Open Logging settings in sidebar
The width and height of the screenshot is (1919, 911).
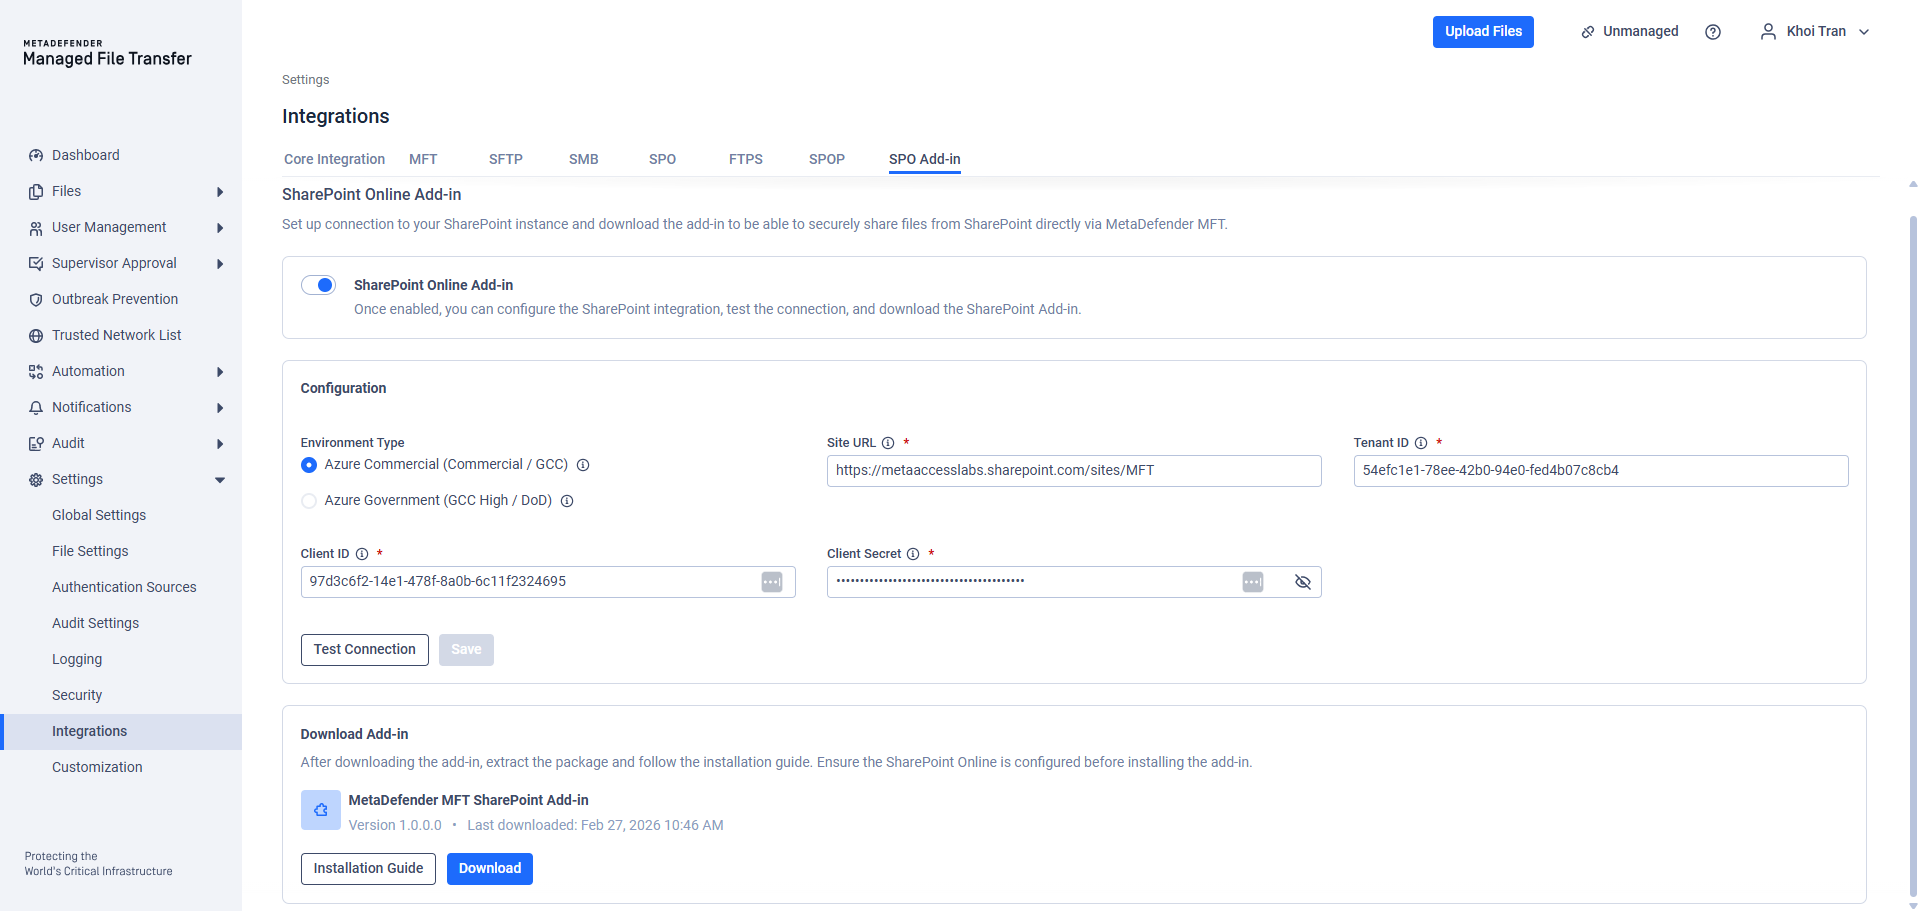click(x=77, y=660)
